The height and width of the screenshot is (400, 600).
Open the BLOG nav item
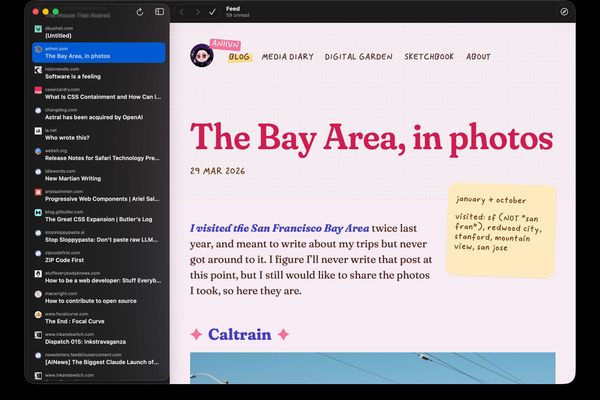[x=240, y=57]
